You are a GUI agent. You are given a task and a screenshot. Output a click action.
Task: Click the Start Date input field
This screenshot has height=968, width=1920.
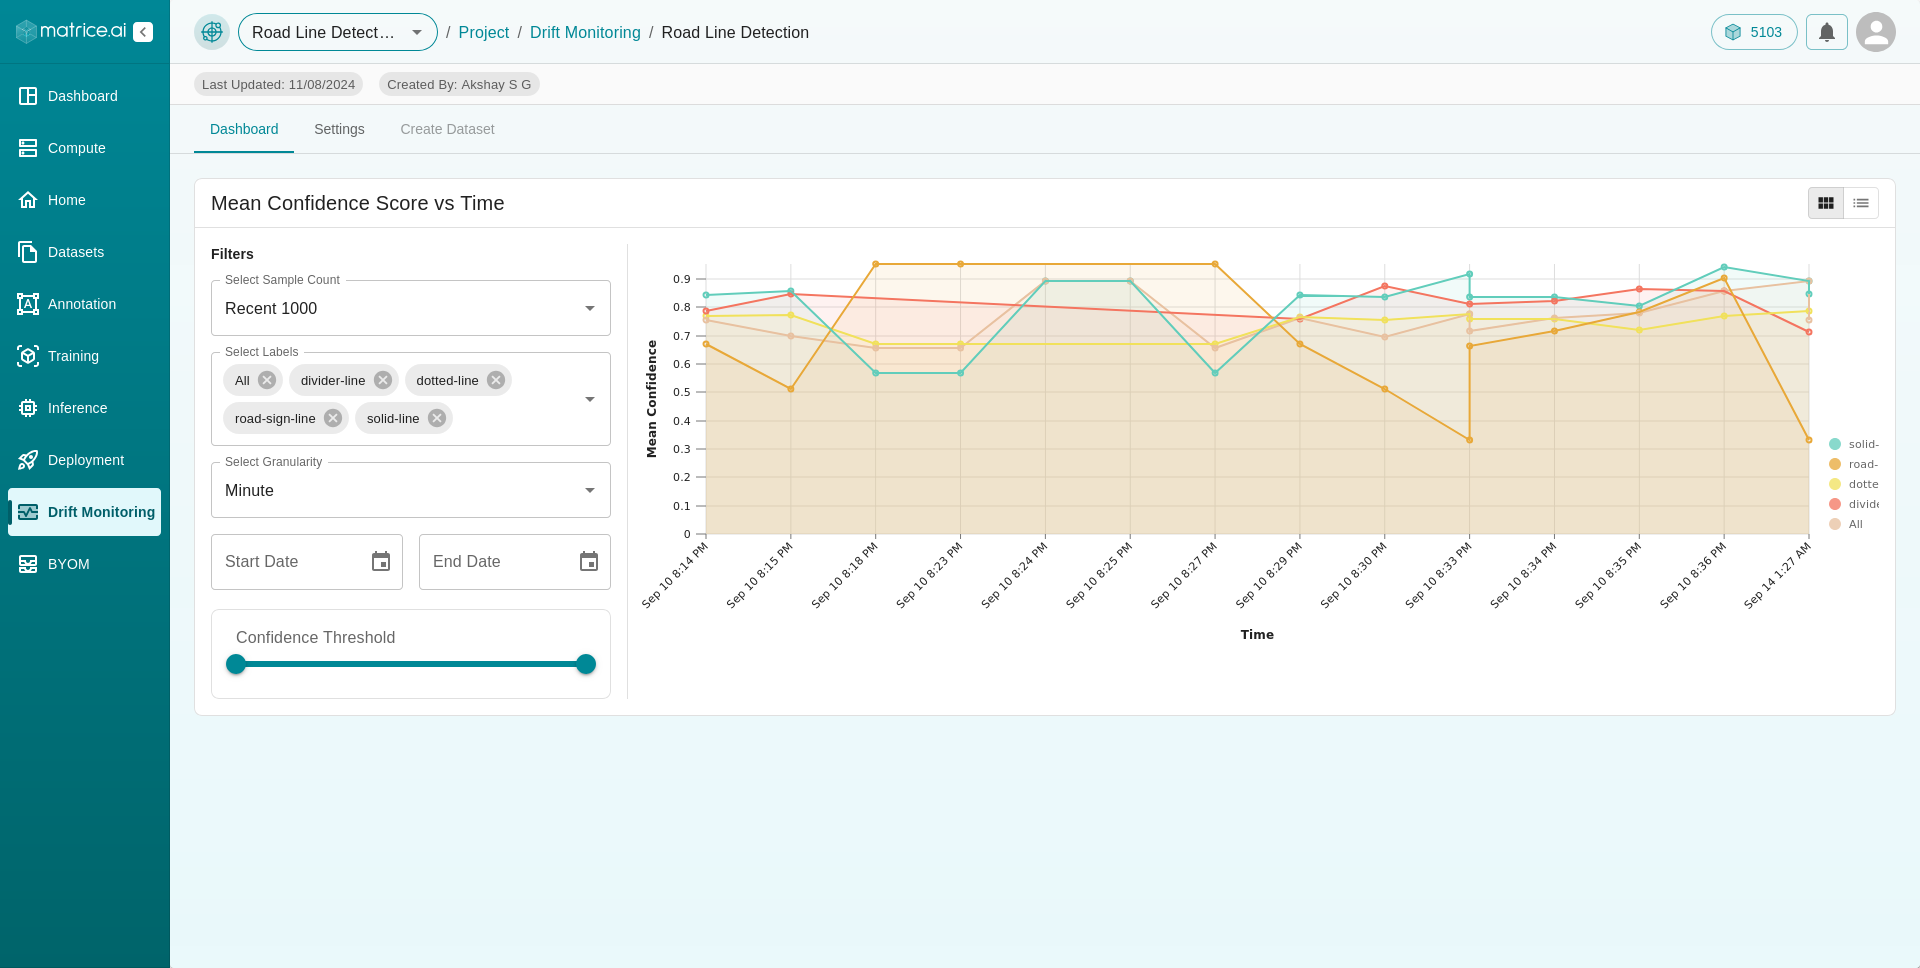pos(307,562)
